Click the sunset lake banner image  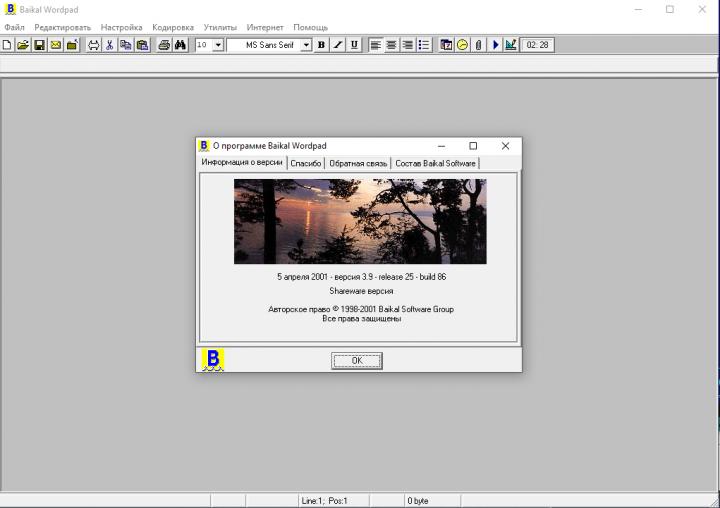(360, 221)
